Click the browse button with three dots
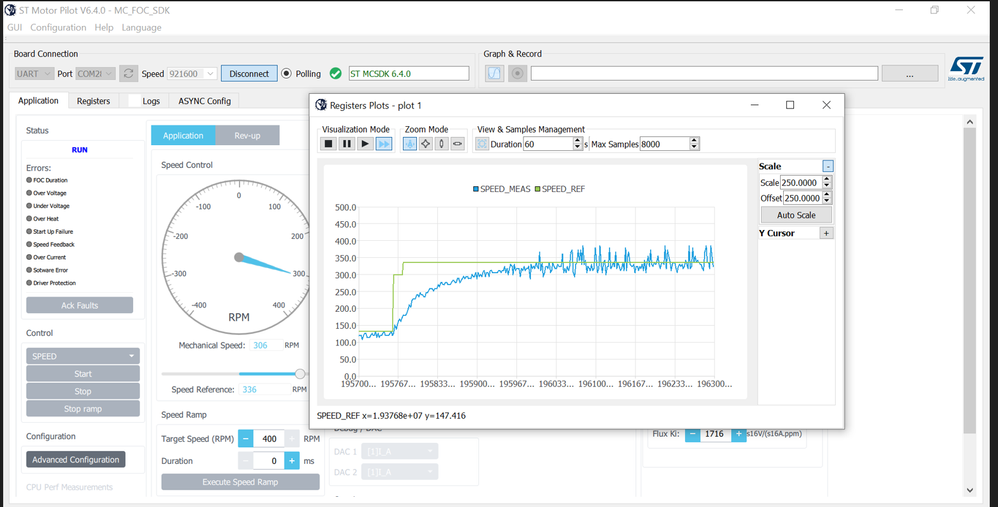Image resolution: width=998 pixels, height=507 pixels. tap(910, 74)
